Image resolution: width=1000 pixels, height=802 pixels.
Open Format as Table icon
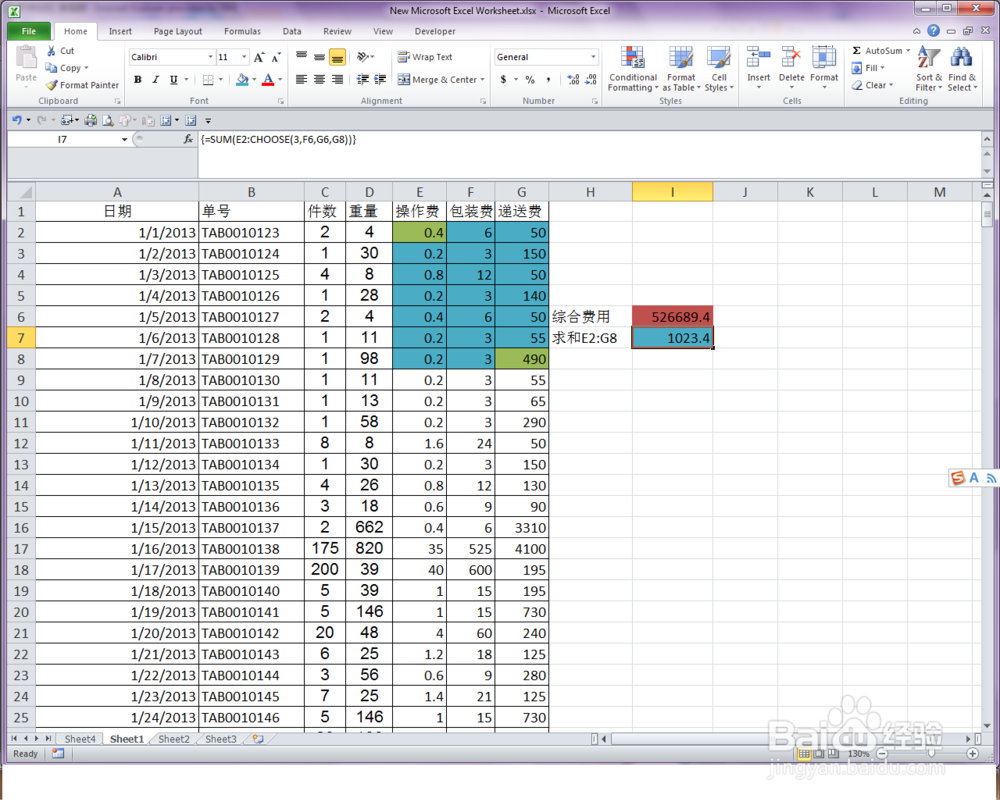[680, 58]
